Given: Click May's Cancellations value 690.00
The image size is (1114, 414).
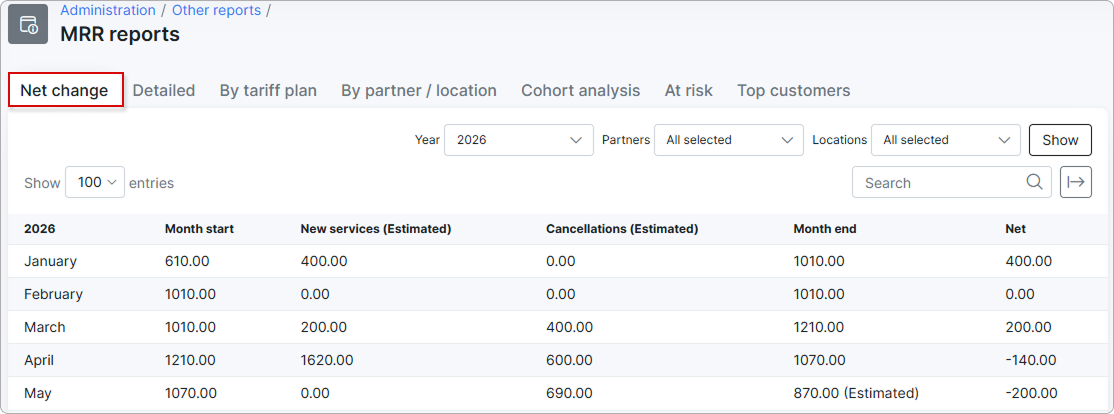Looking at the screenshot, I should [569, 393].
